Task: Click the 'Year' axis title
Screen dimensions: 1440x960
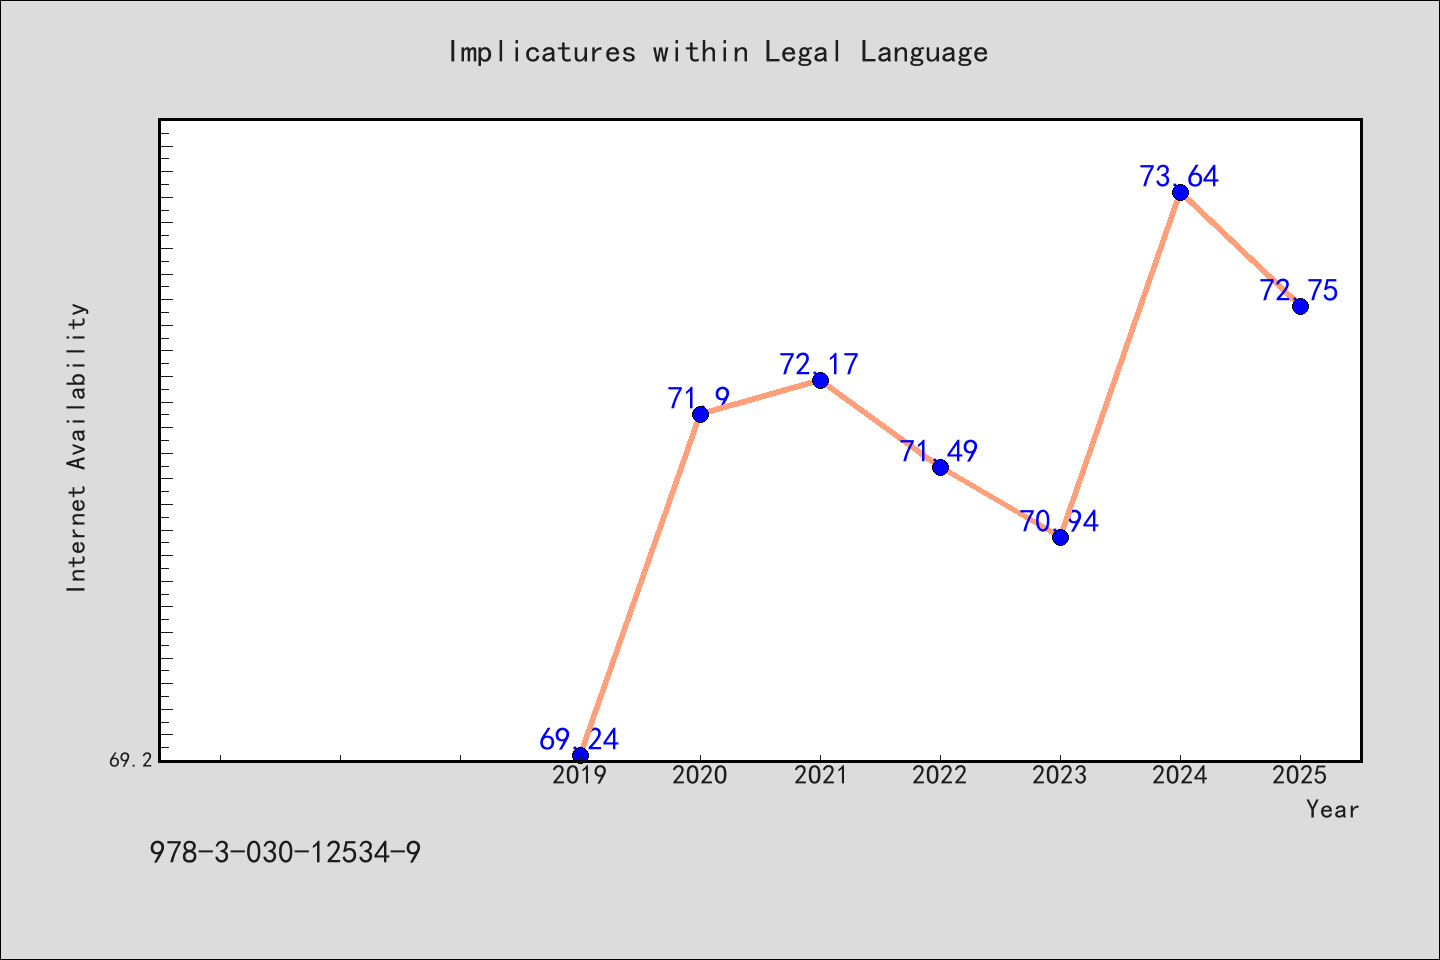Action: pyautogui.click(x=1333, y=809)
